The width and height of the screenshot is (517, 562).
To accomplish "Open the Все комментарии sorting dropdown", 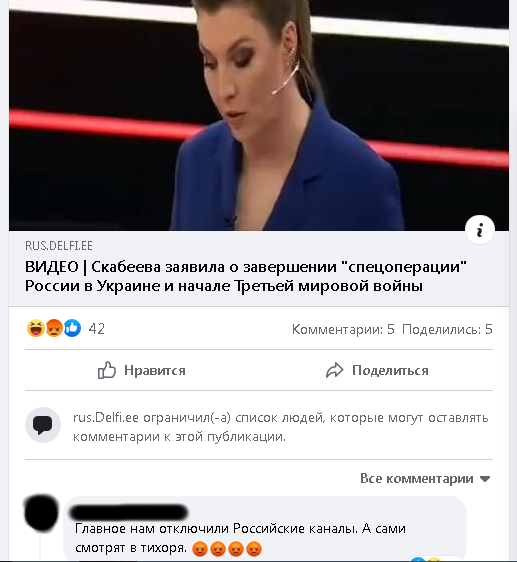I will pos(425,478).
